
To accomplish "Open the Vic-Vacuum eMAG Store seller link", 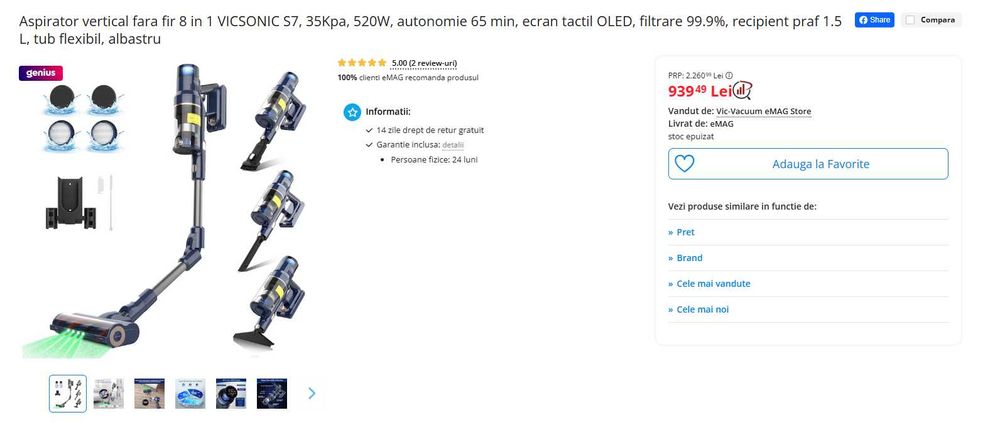I will pos(763,111).
